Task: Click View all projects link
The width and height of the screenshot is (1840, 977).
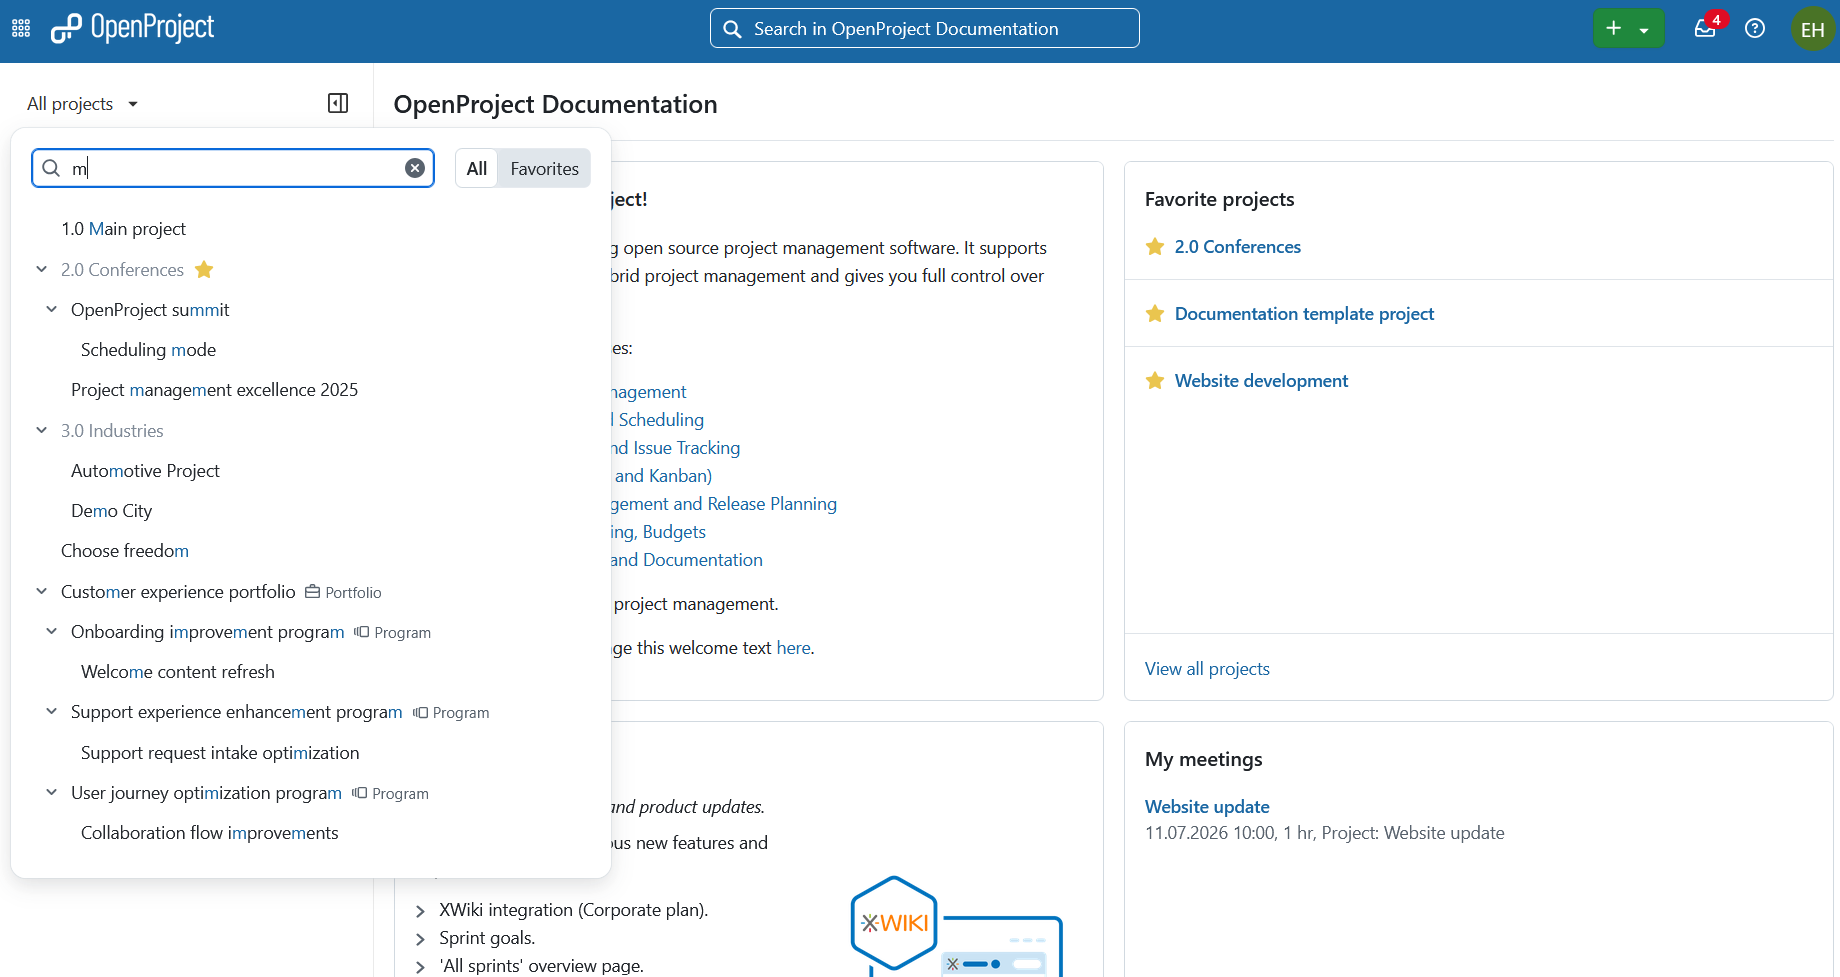Action: click(x=1207, y=669)
